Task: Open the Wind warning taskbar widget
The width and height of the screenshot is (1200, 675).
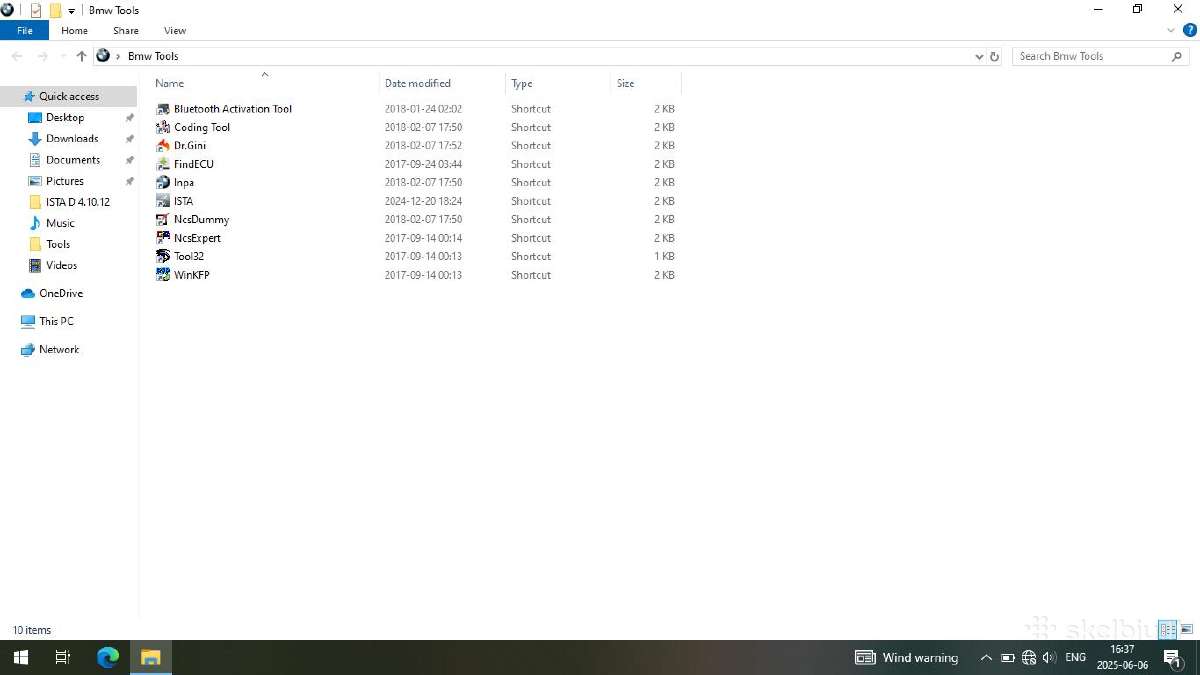Action: [x=907, y=657]
